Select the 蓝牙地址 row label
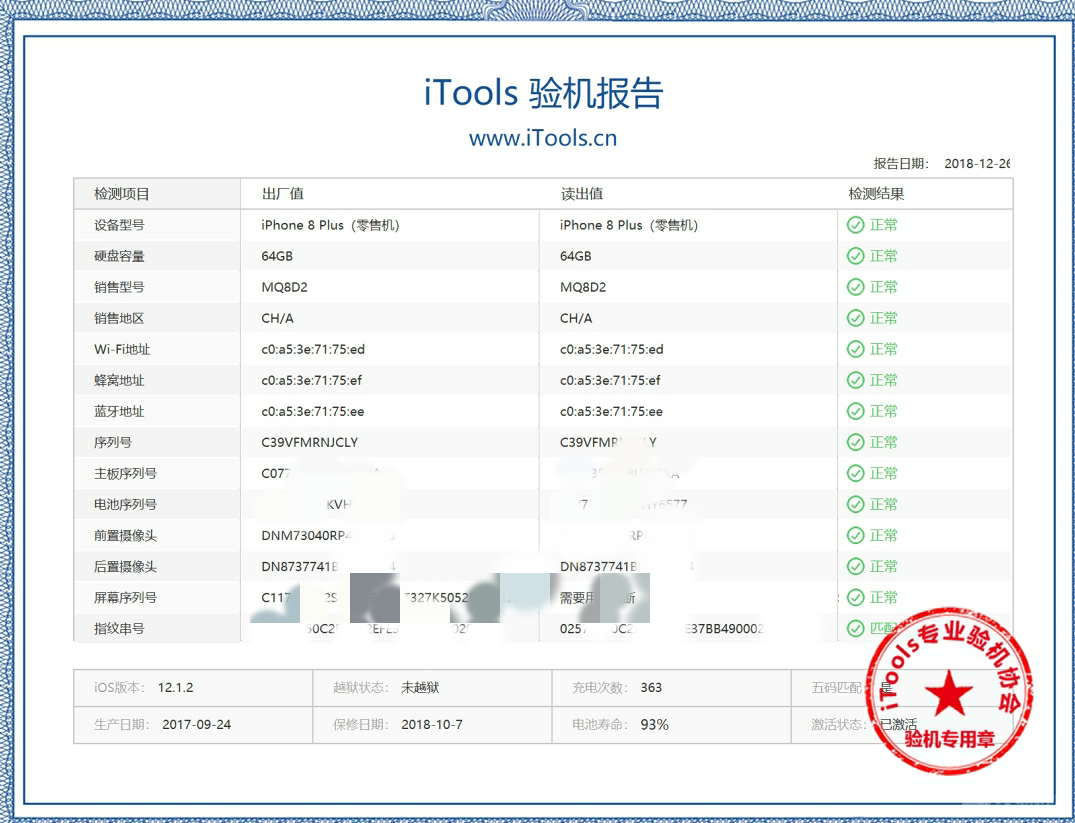The width and height of the screenshot is (1075, 823). pos(119,411)
